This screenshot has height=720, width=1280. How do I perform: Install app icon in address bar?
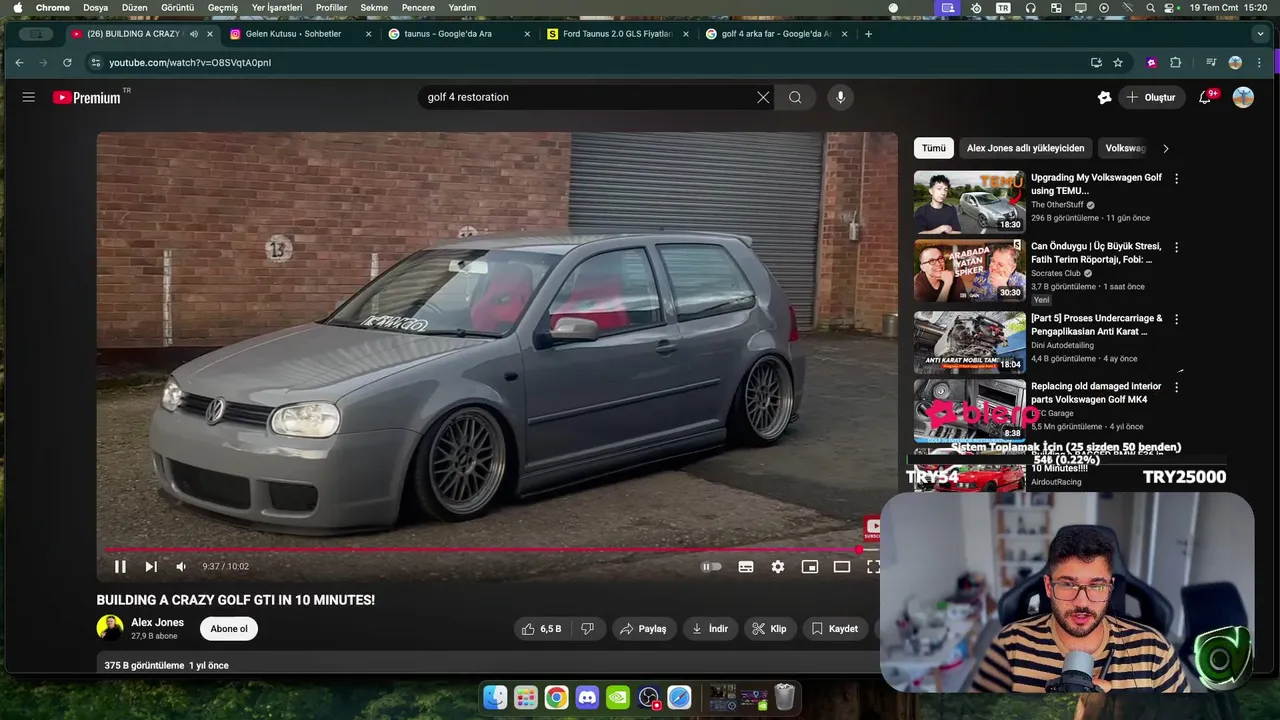(x=1096, y=62)
